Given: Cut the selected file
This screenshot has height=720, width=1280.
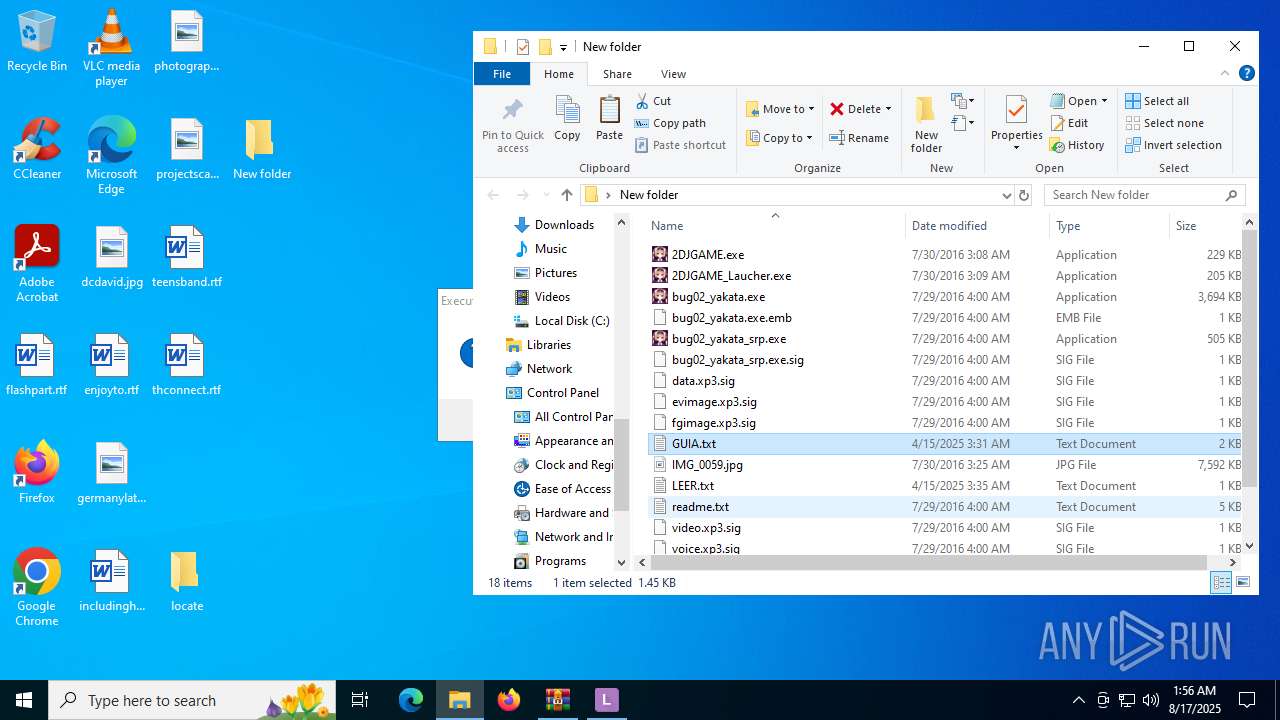Looking at the screenshot, I should pyautogui.click(x=654, y=101).
